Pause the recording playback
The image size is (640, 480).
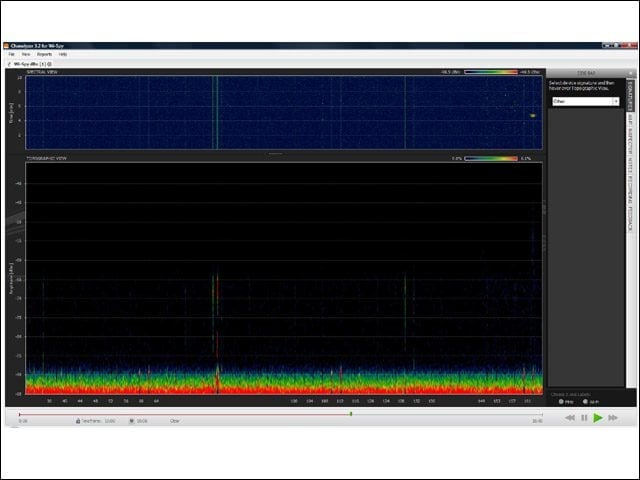[584, 418]
